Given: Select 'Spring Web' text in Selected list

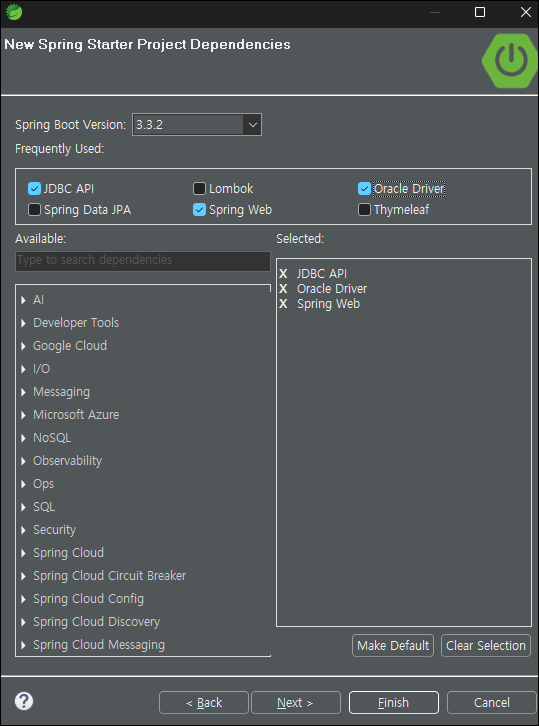Looking at the screenshot, I should pos(328,304).
